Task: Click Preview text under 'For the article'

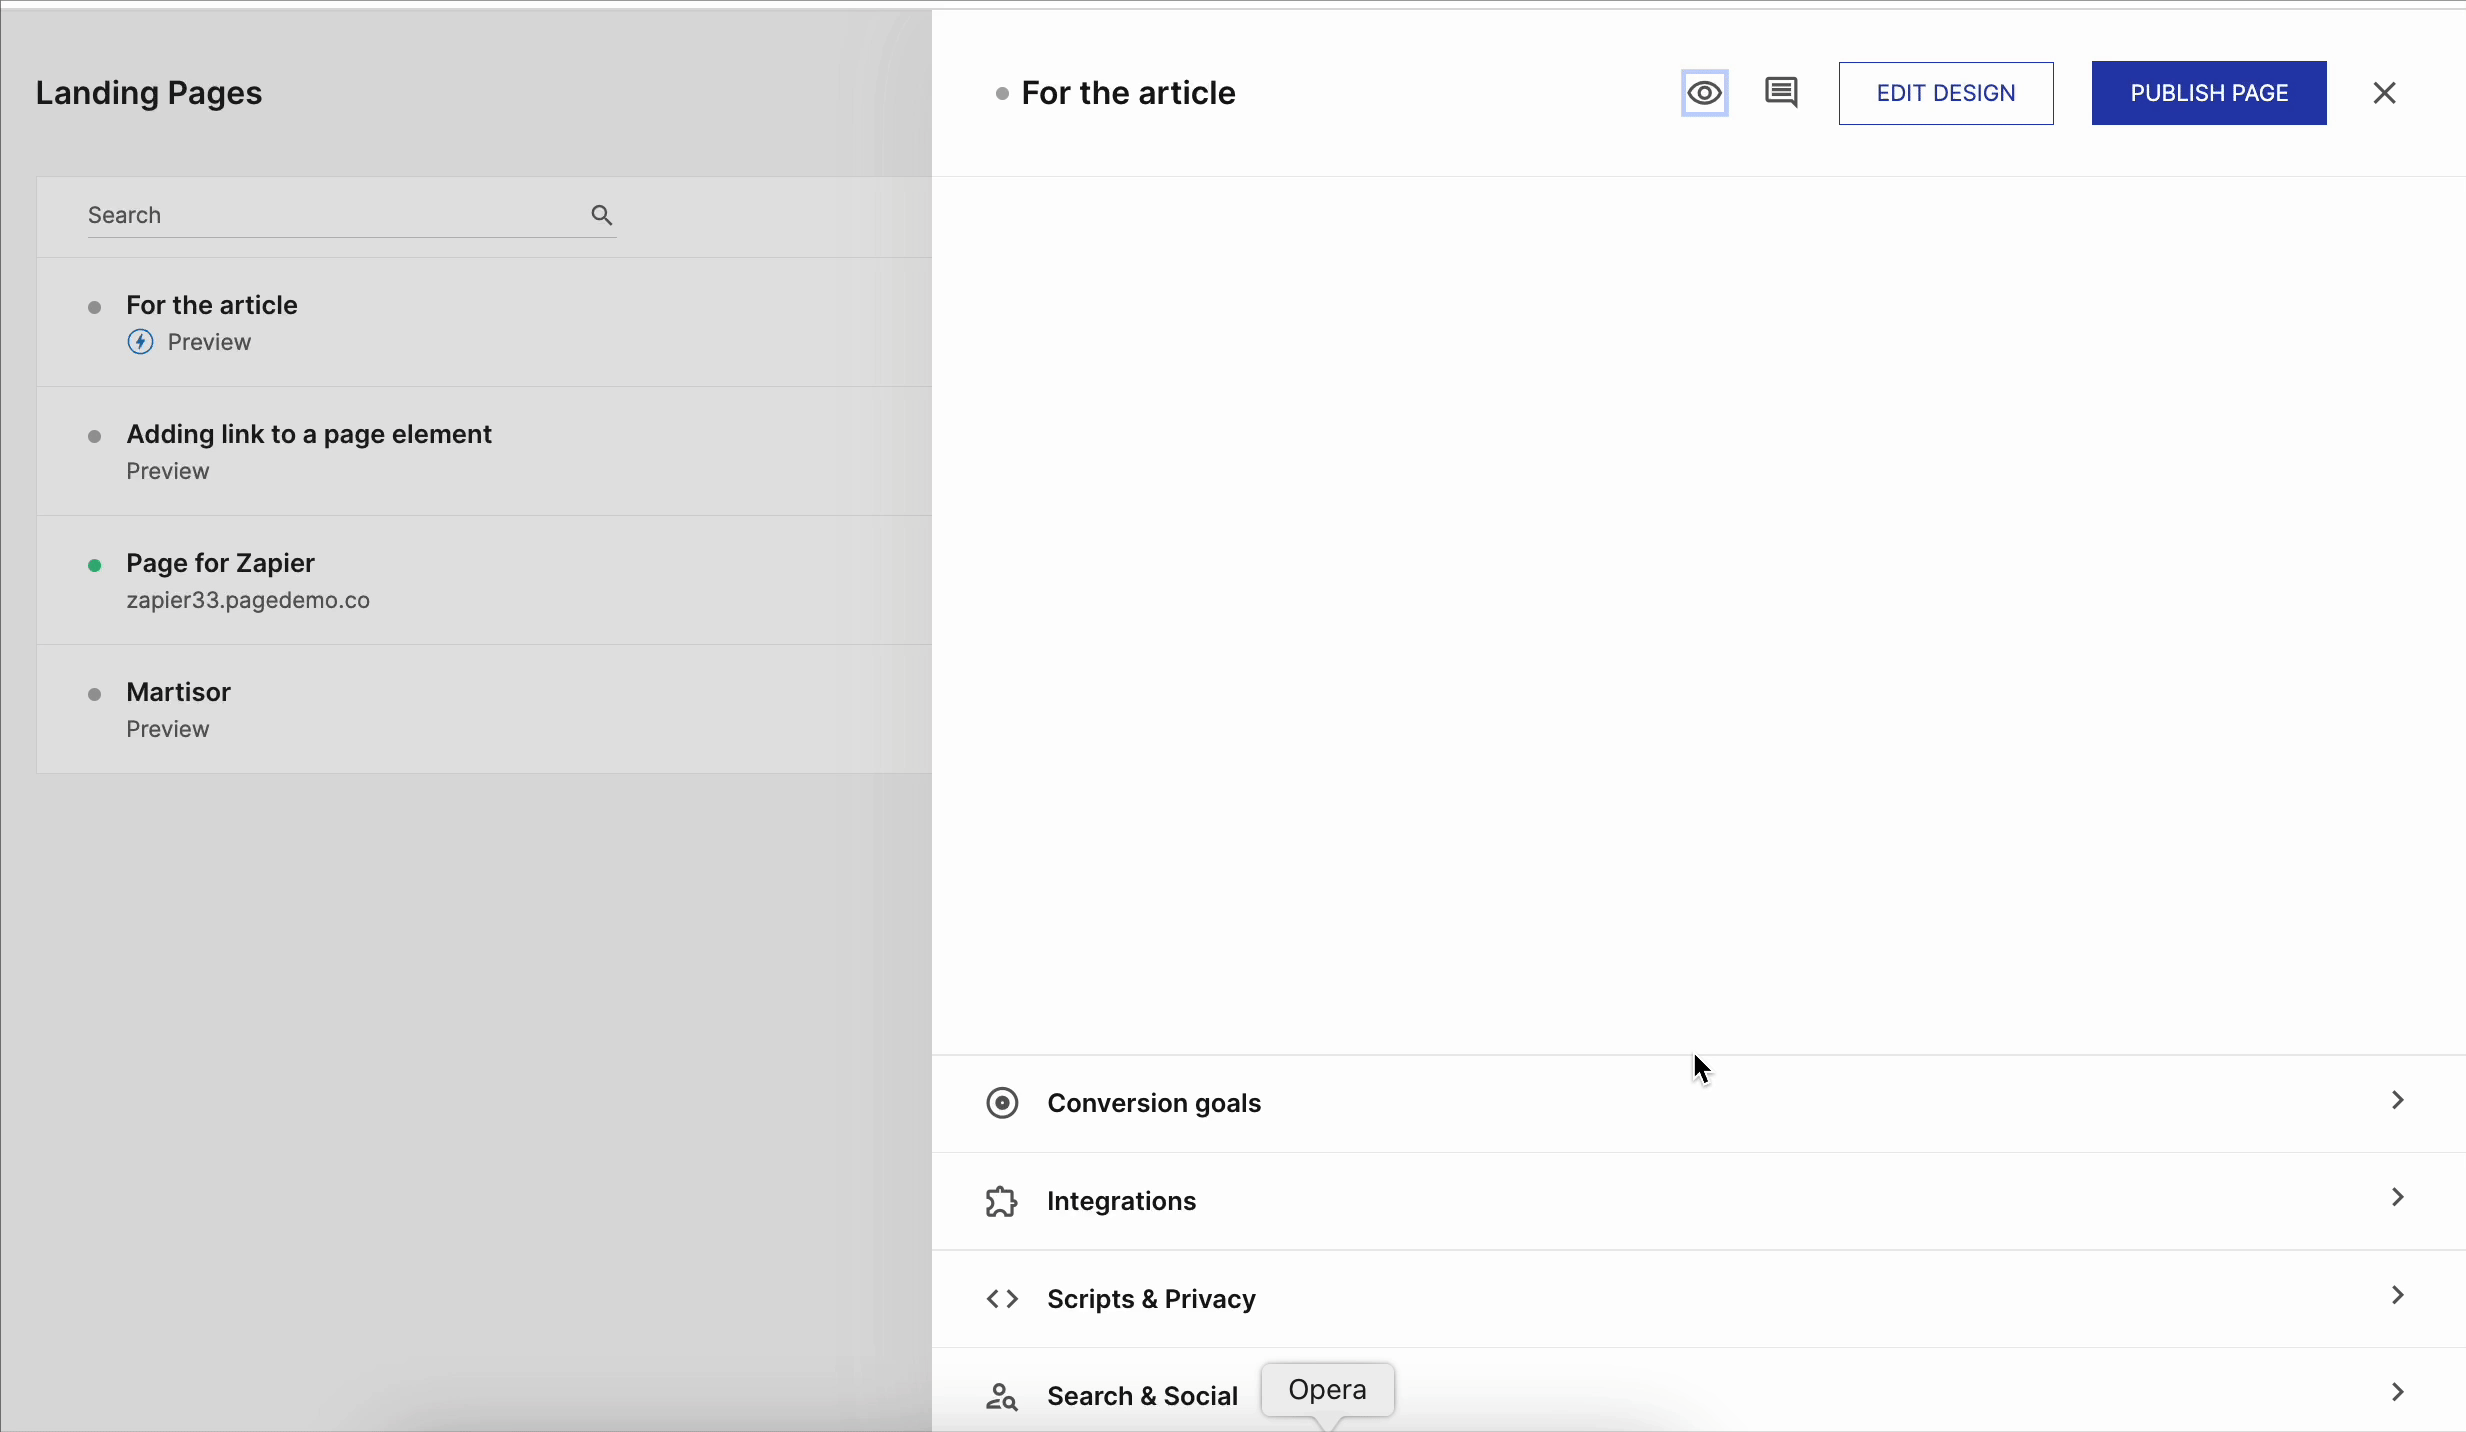Action: [x=209, y=342]
